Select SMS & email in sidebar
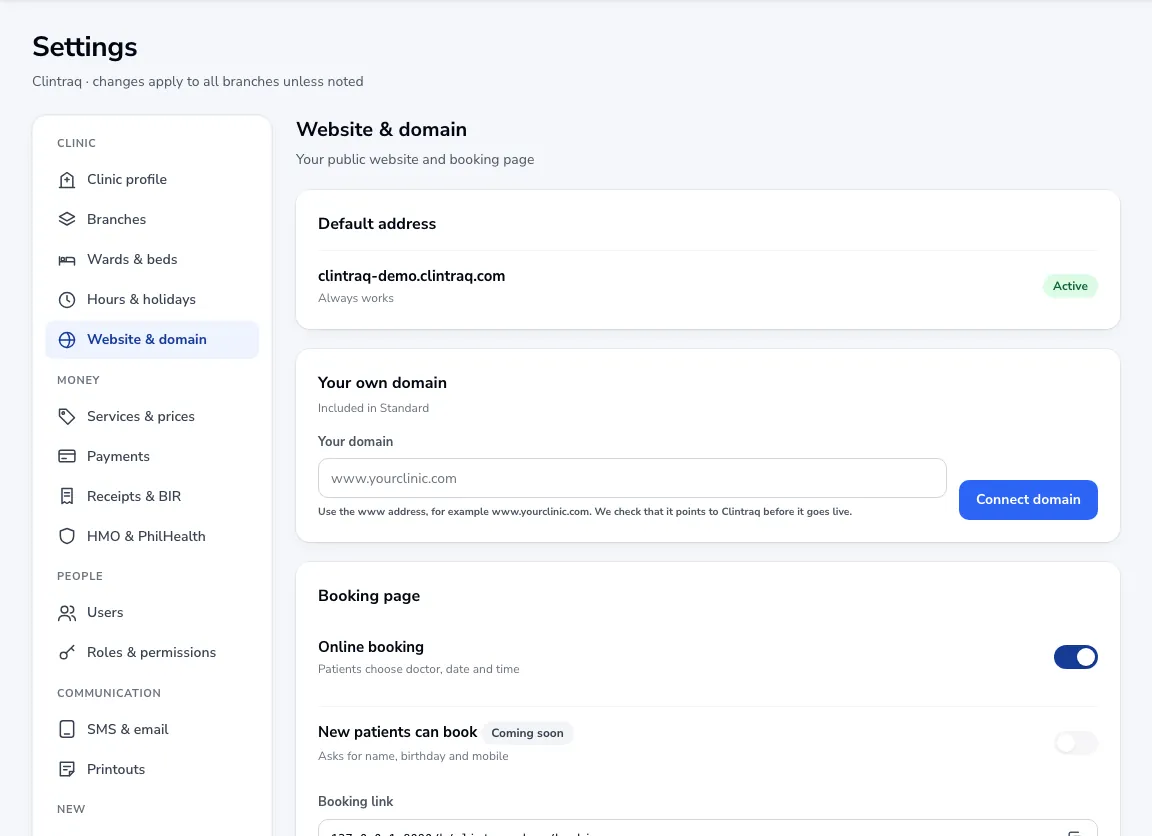 point(152,729)
